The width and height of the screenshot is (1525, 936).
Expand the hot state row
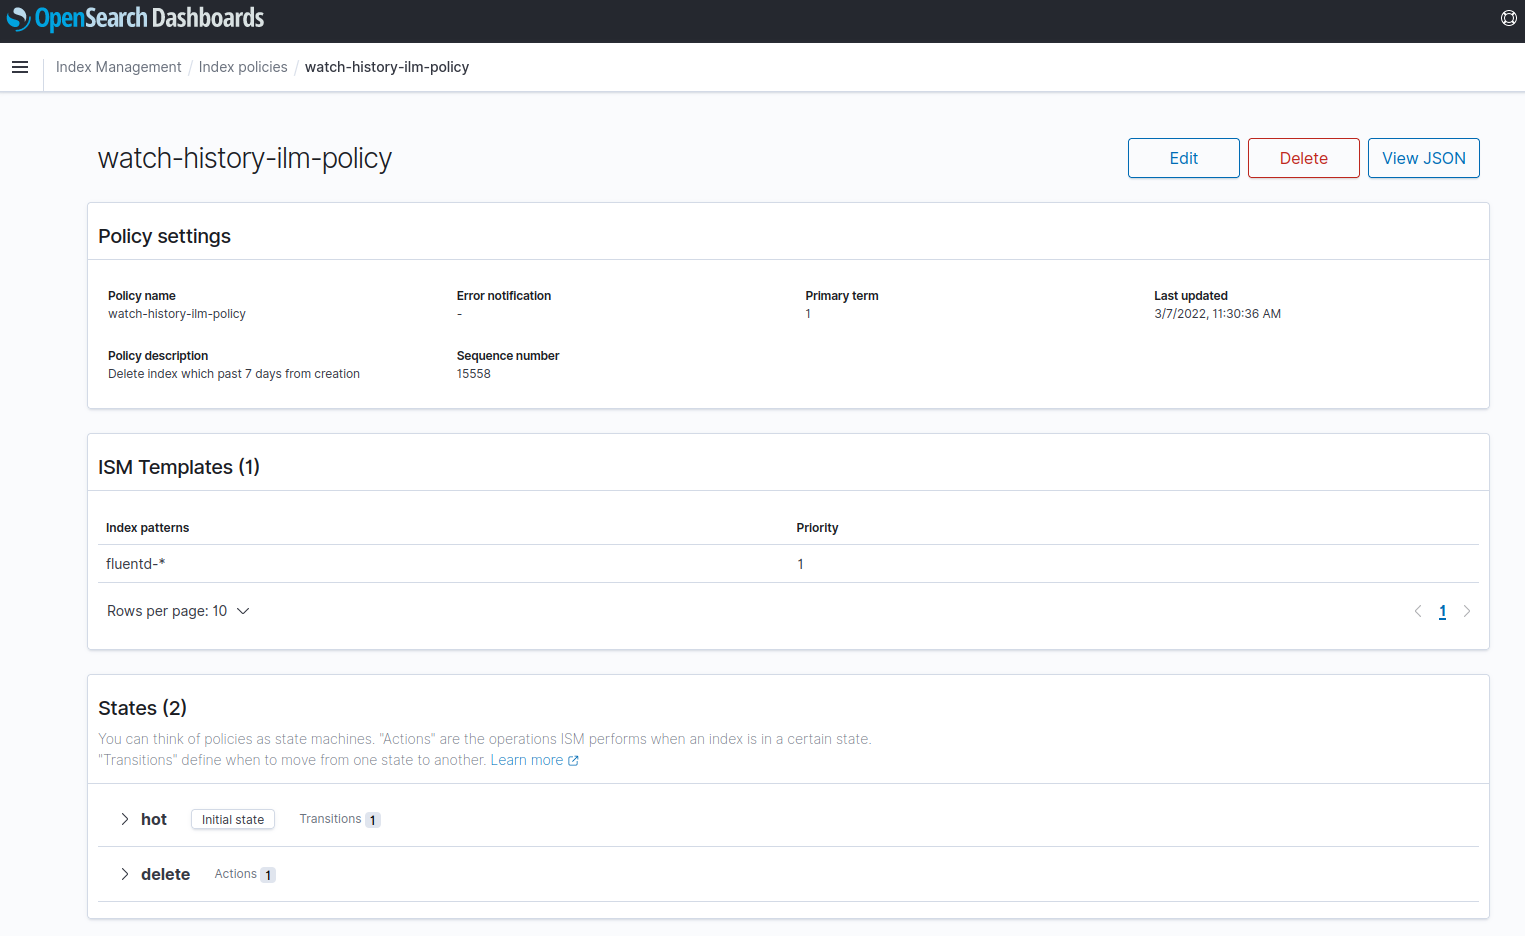tap(124, 819)
